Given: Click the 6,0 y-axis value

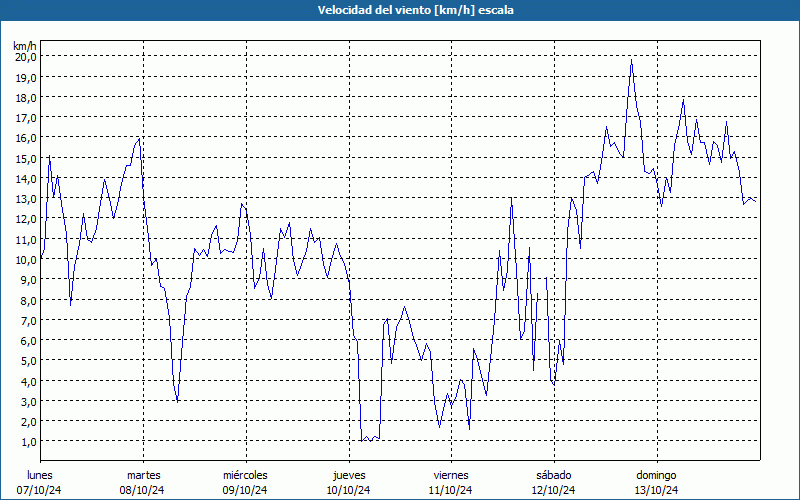Looking at the screenshot, I should coord(29,340).
